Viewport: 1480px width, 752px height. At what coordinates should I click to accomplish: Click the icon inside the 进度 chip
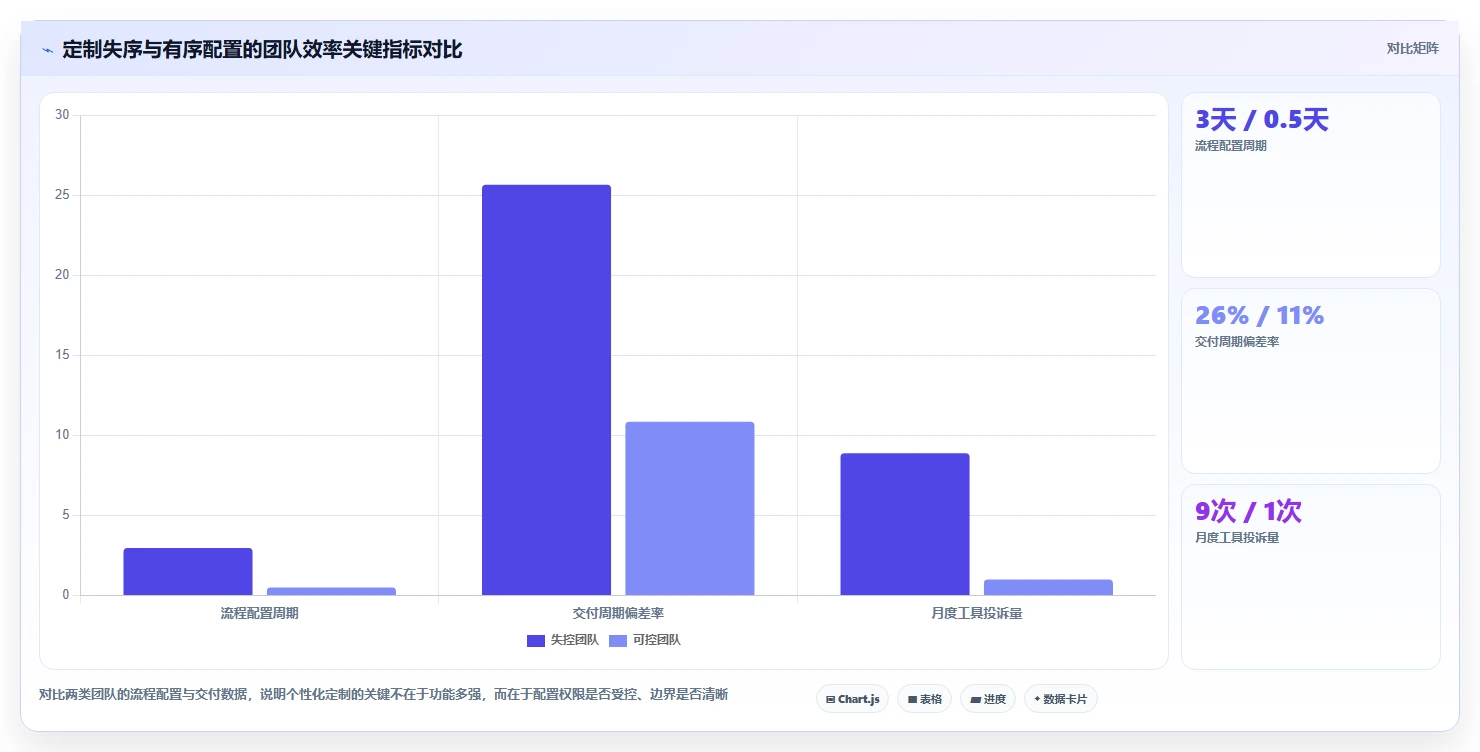[976, 699]
